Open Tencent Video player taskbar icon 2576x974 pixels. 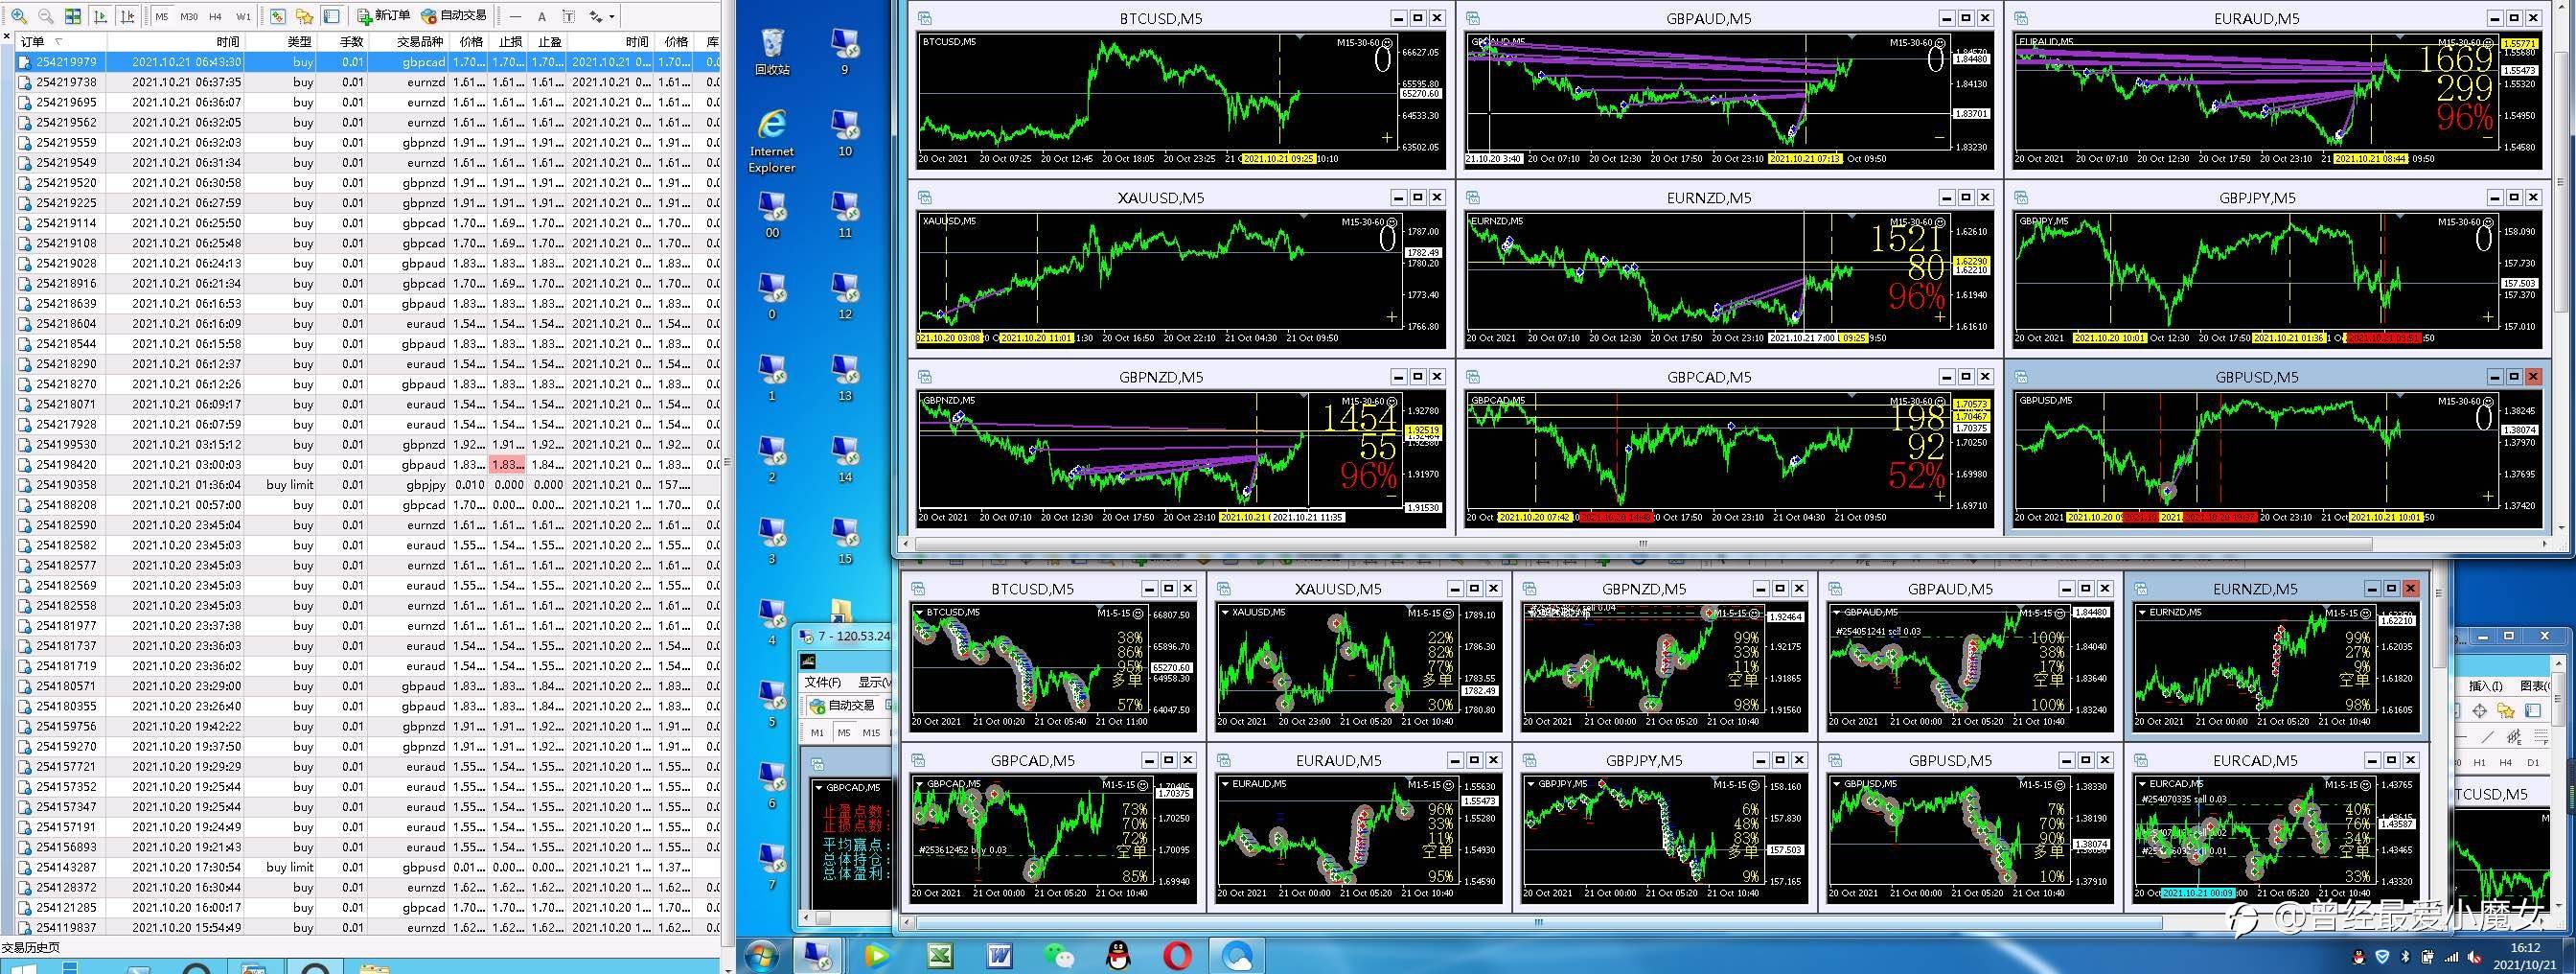point(876,956)
